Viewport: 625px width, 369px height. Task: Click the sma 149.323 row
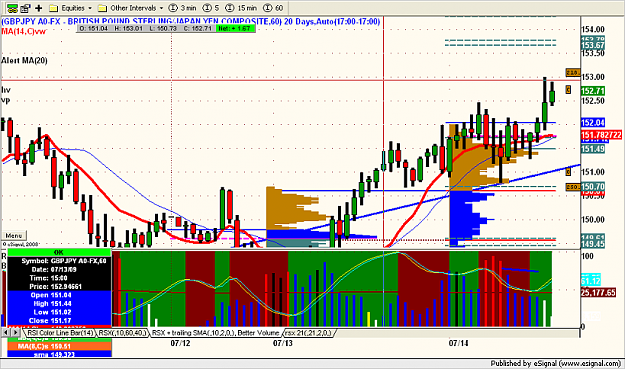tap(59, 354)
